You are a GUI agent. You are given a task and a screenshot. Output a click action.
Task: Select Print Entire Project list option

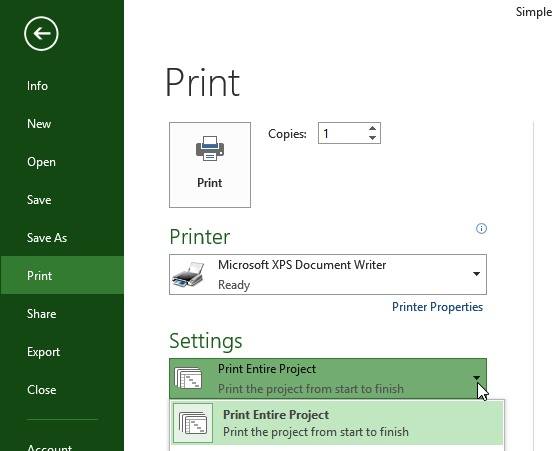(337, 423)
